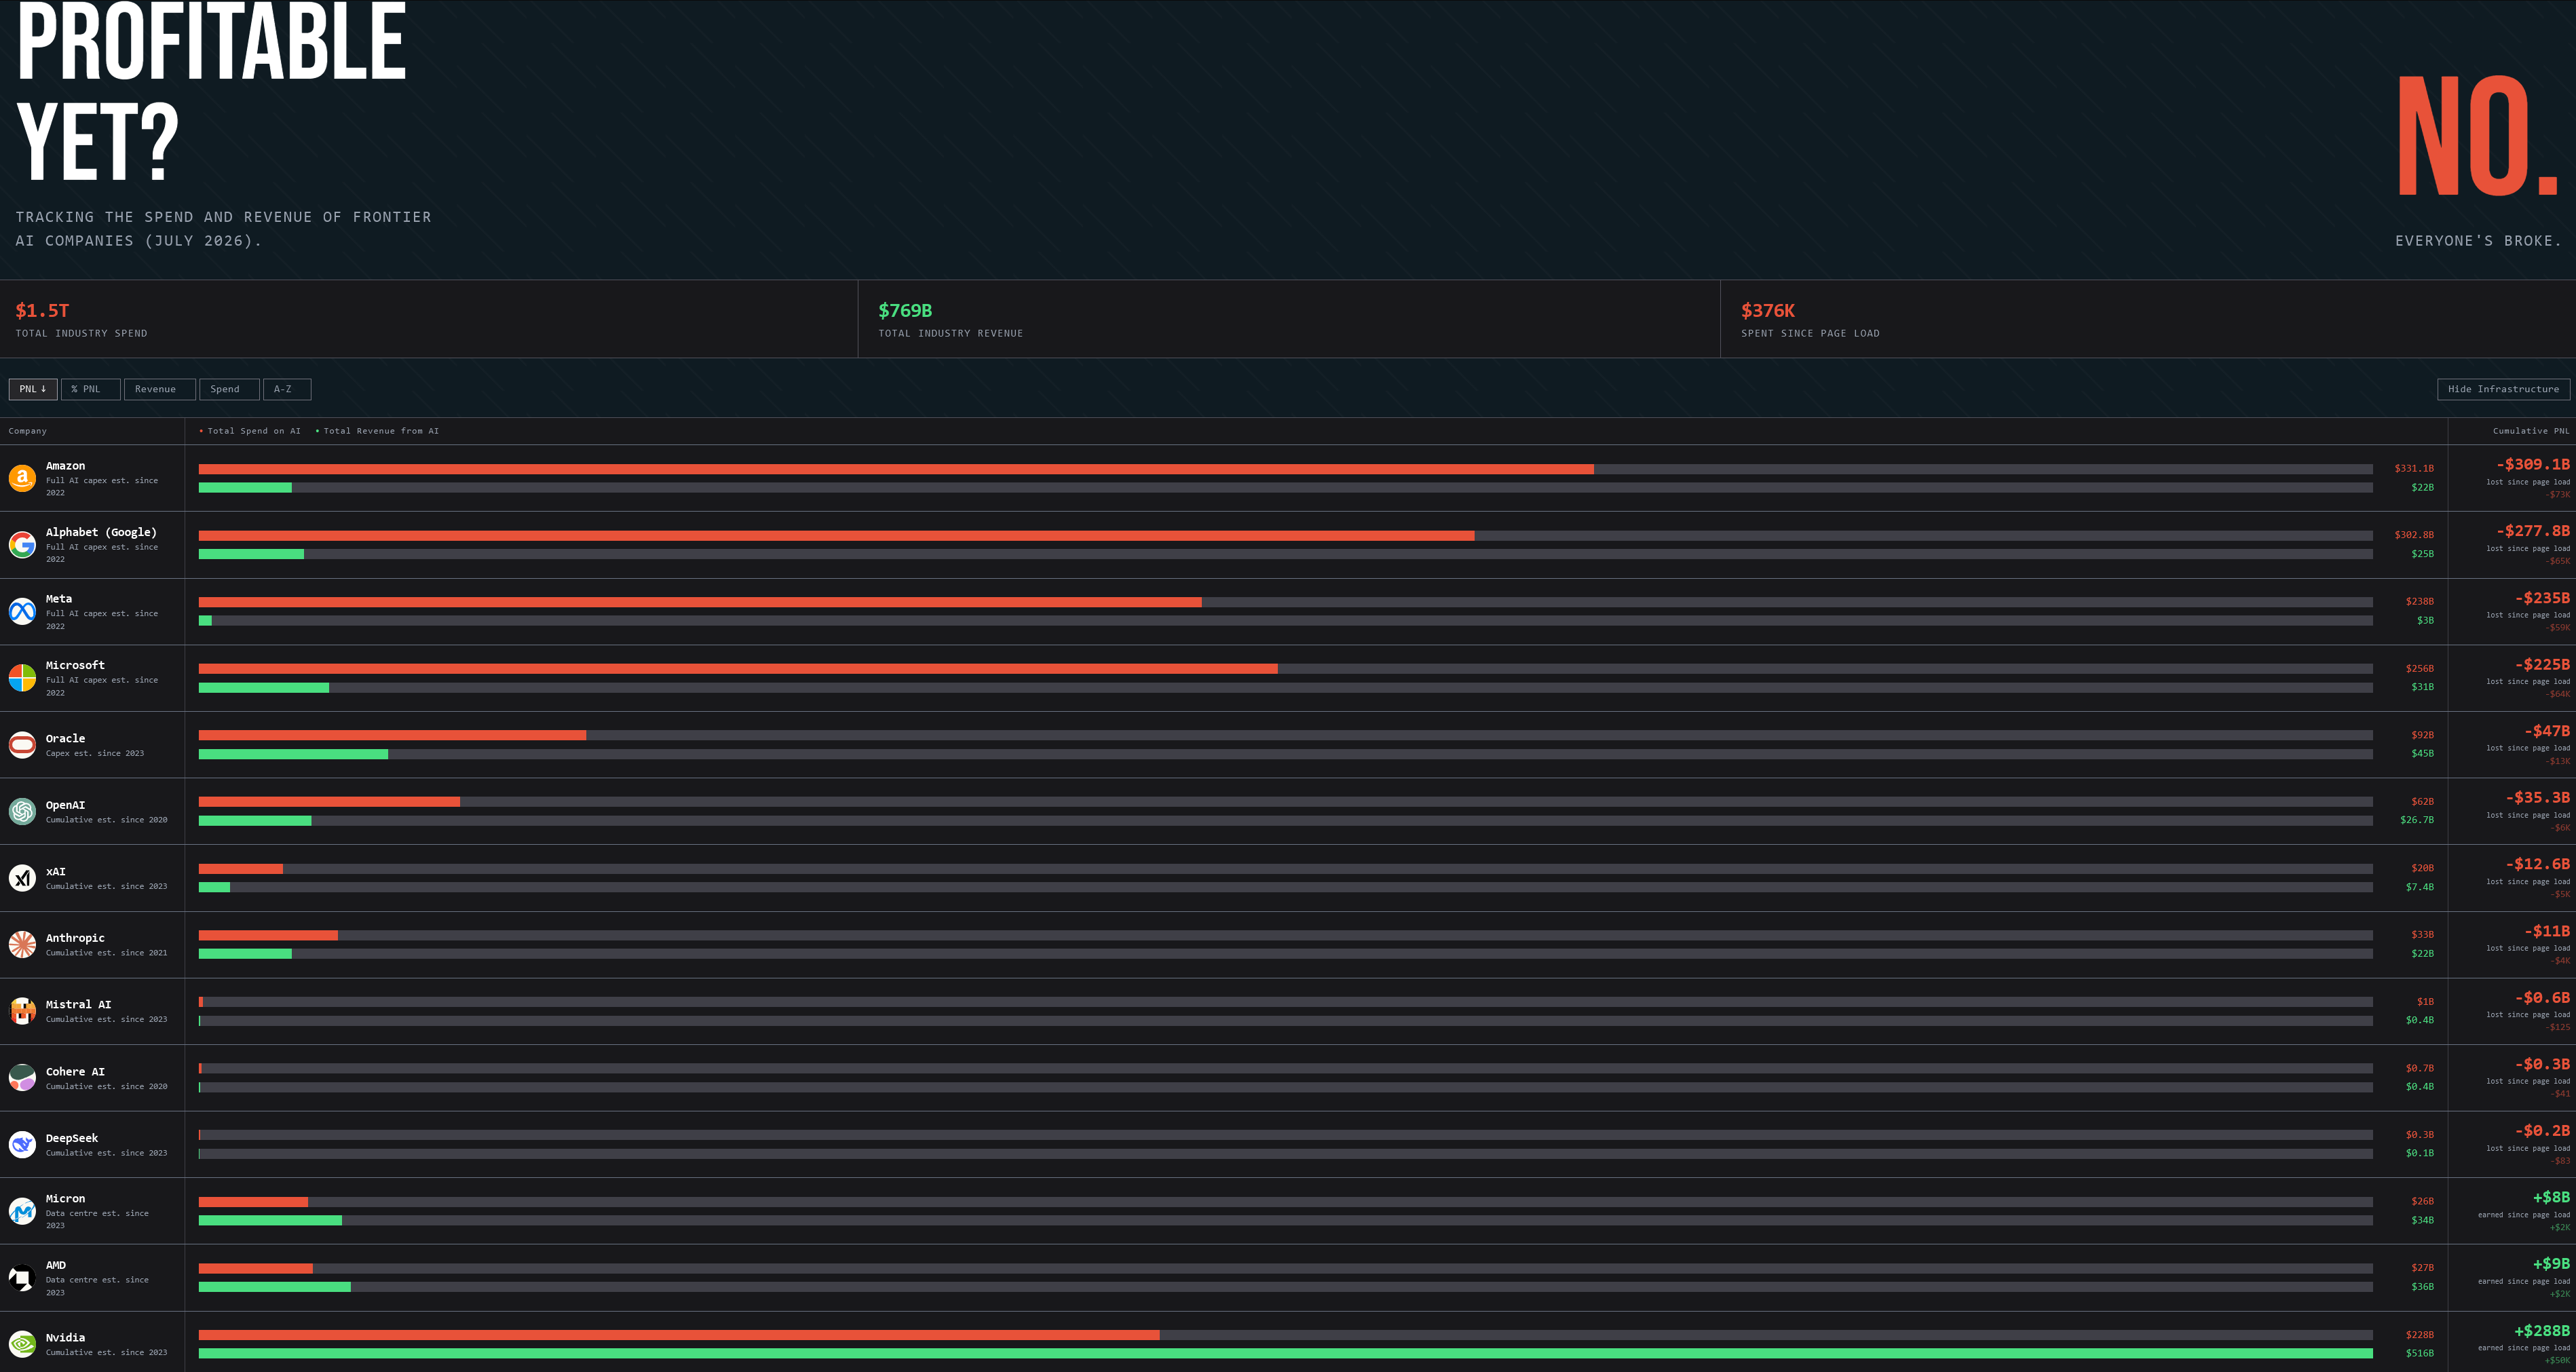
Task: Click Oracle's green revenue bar
Action: (293, 754)
